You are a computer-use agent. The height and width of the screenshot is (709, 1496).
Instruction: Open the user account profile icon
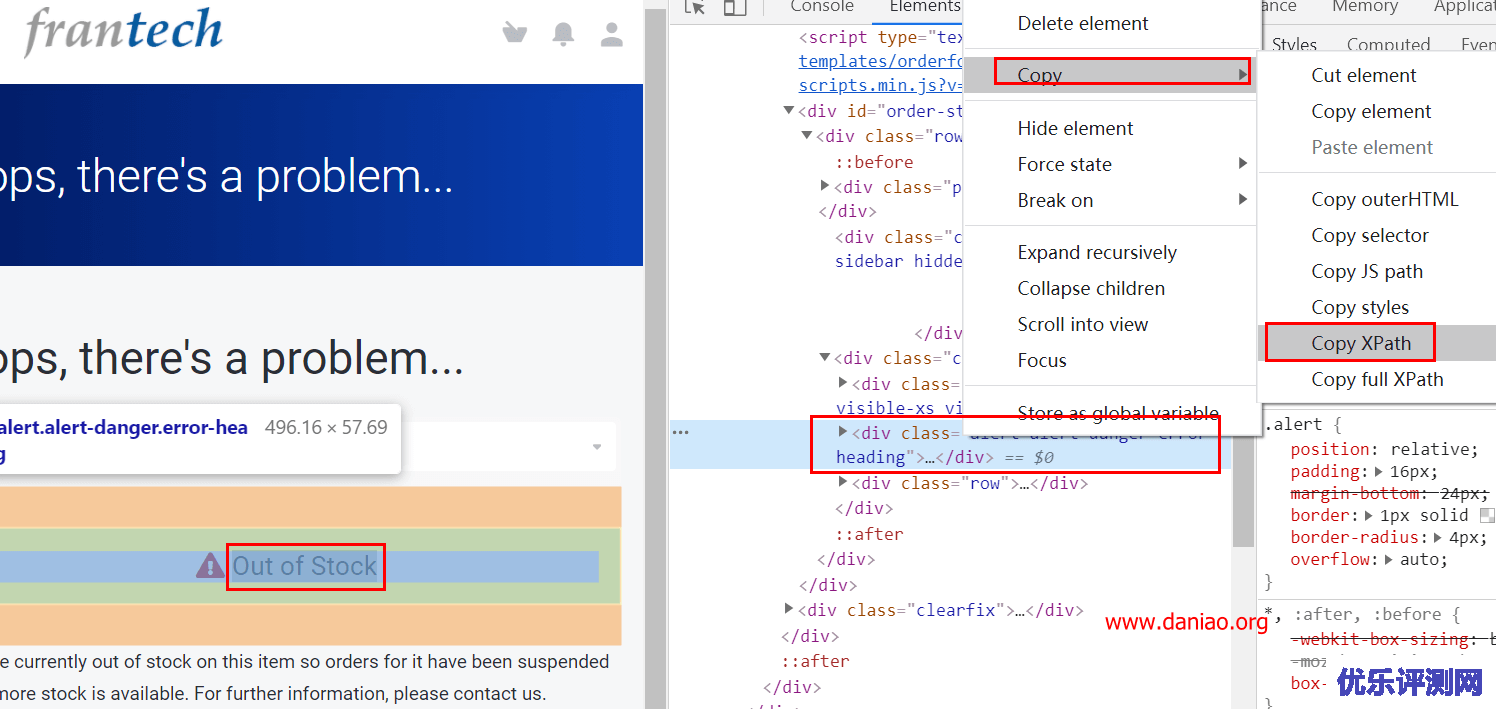[x=611, y=35]
